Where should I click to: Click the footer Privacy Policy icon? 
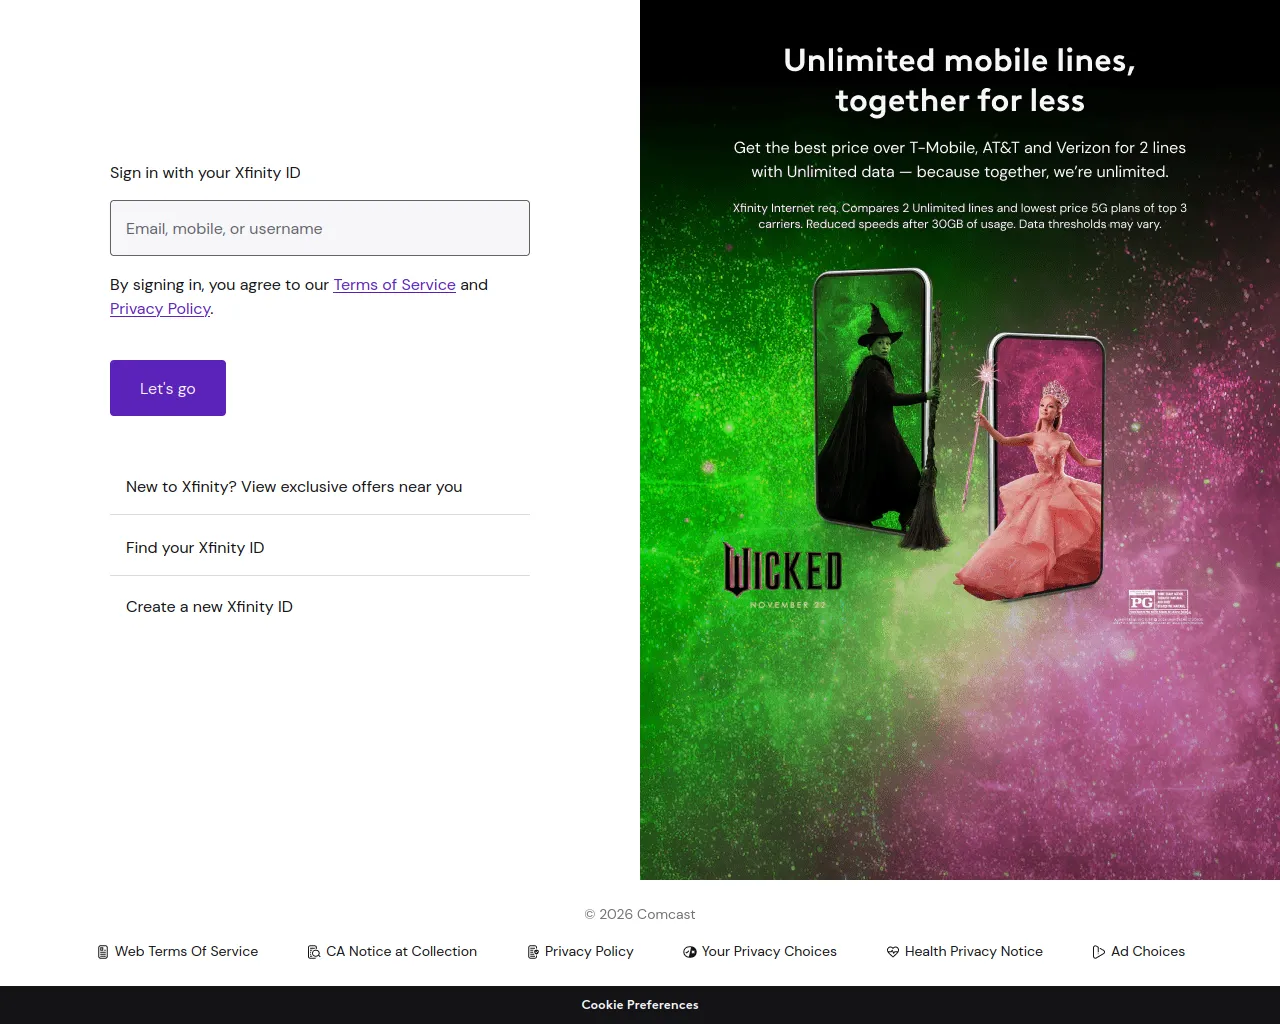533,952
